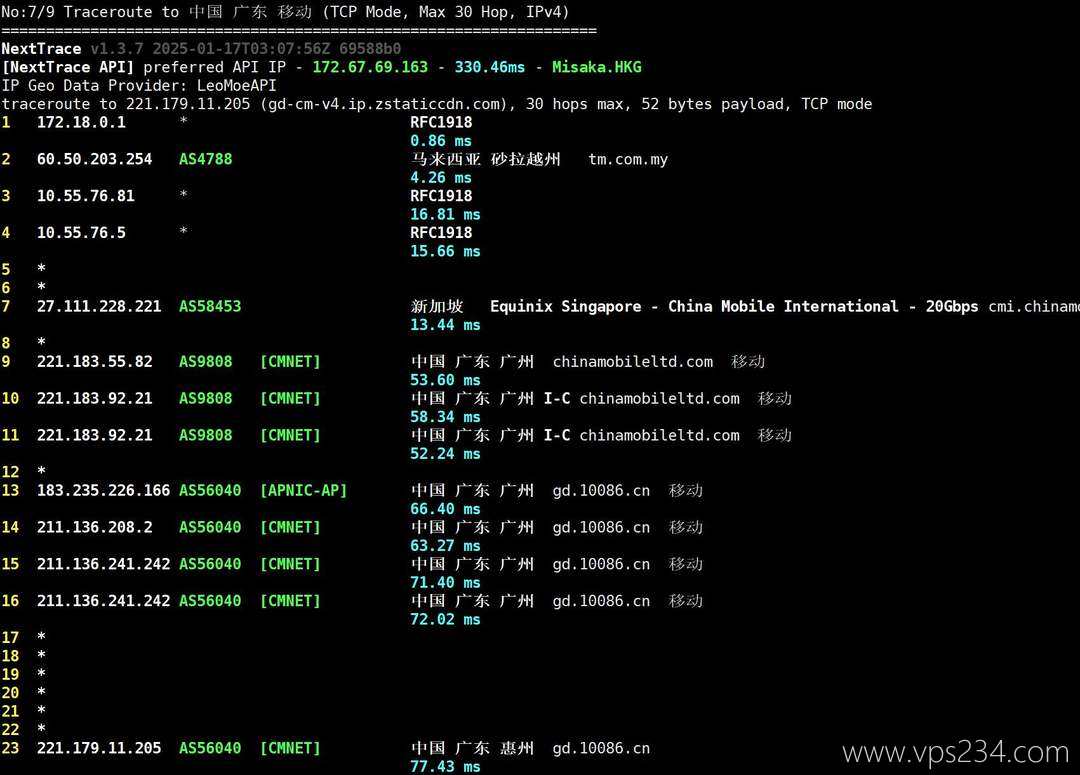The height and width of the screenshot is (775, 1080).
Task: Select '221.183.92.21' in the hop 11 row
Action: (94, 435)
